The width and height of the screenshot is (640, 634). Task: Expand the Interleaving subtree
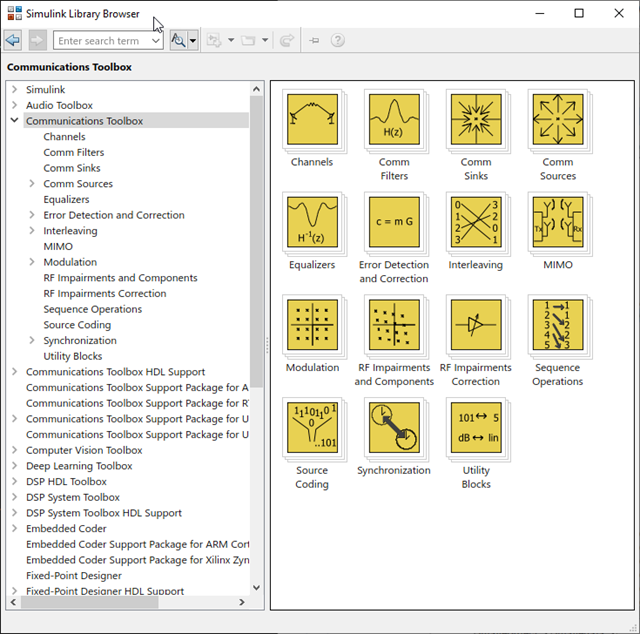(x=32, y=230)
